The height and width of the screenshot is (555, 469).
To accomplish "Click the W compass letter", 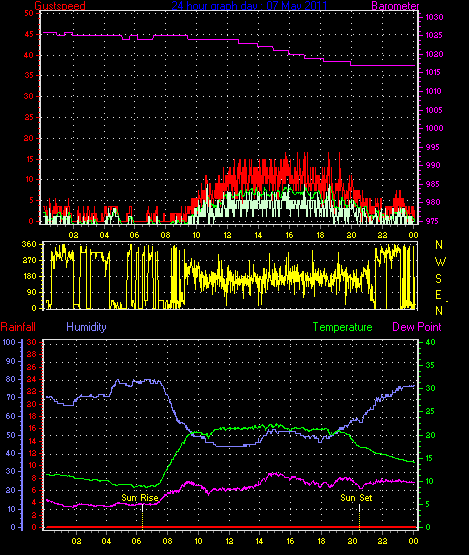I will pos(440,262).
